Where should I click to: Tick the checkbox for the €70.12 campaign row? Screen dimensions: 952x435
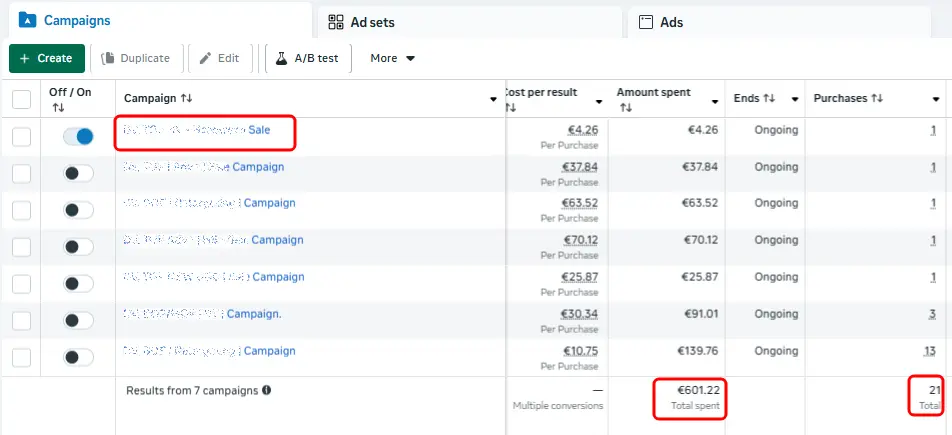[x=21, y=247]
